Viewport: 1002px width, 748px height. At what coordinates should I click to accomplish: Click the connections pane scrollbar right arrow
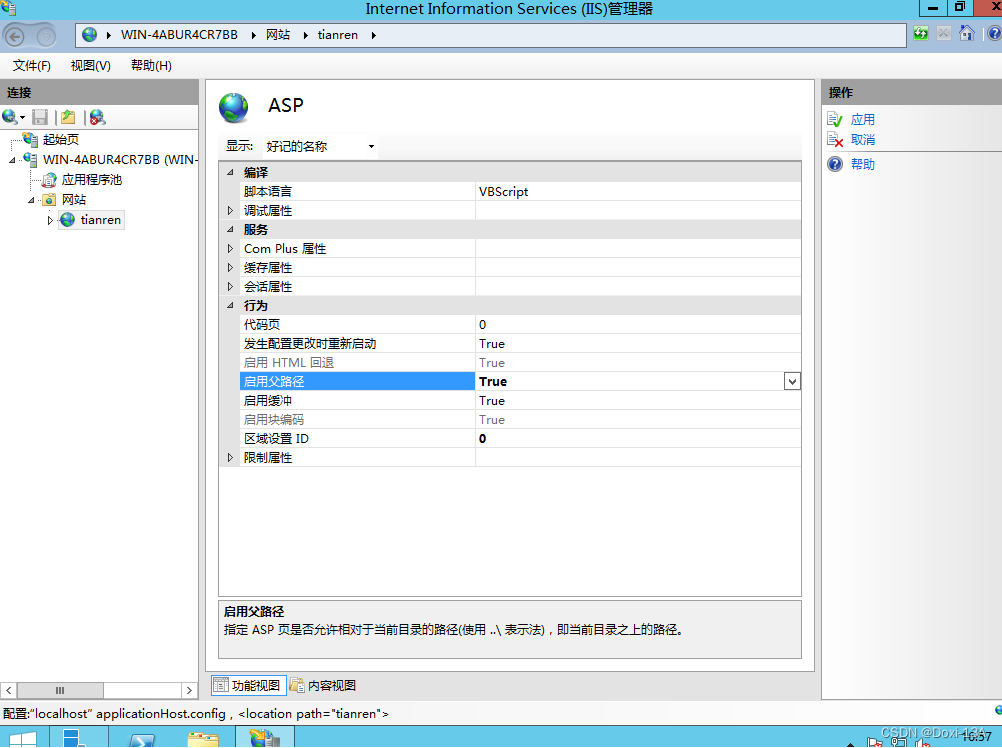(x=189, y=690)
